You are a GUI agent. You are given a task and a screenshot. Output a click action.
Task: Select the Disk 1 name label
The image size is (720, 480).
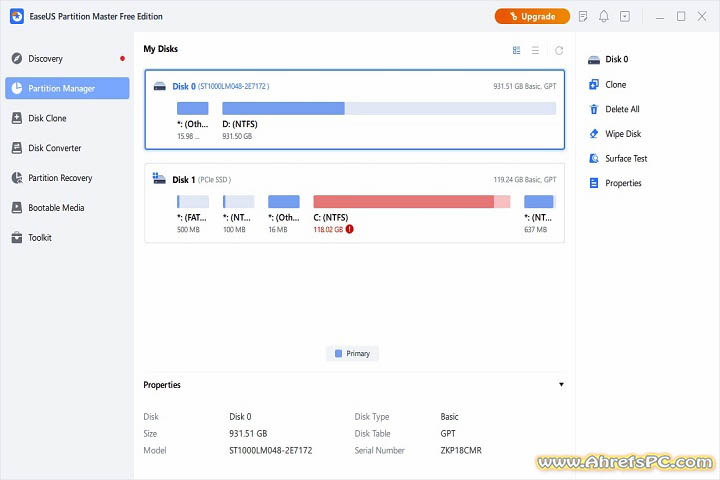coord(184,180)
